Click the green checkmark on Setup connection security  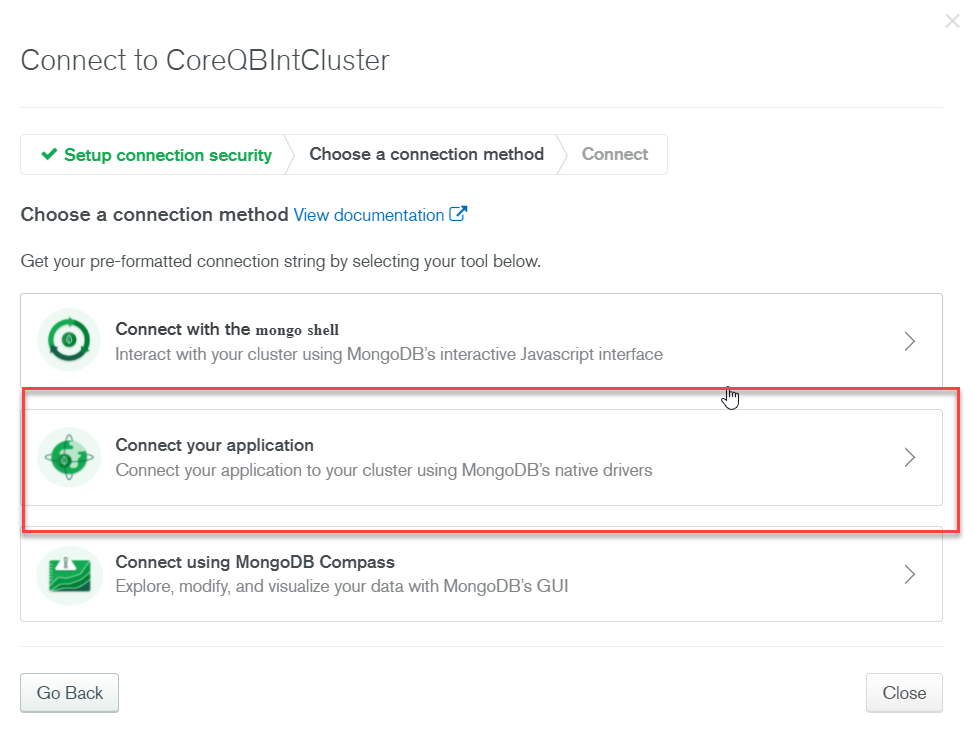click(x=48, y=155)
